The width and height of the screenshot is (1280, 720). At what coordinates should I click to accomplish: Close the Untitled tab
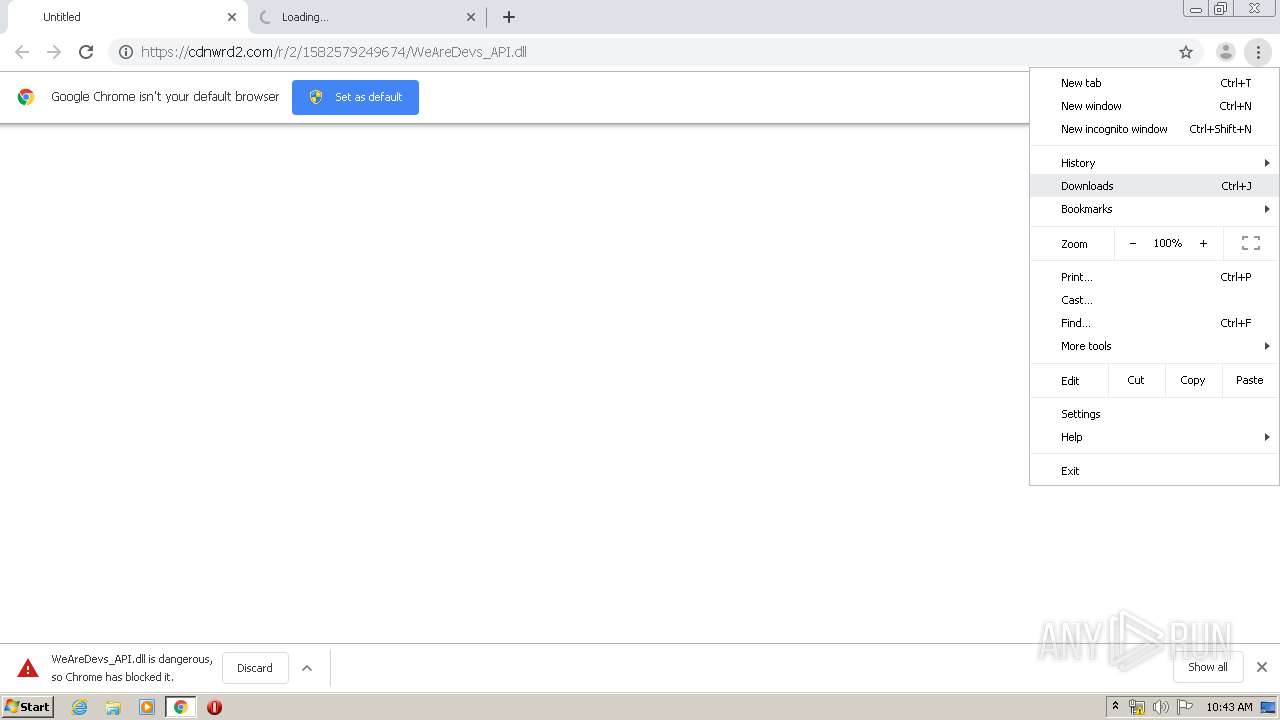click(x=232, y=17)
